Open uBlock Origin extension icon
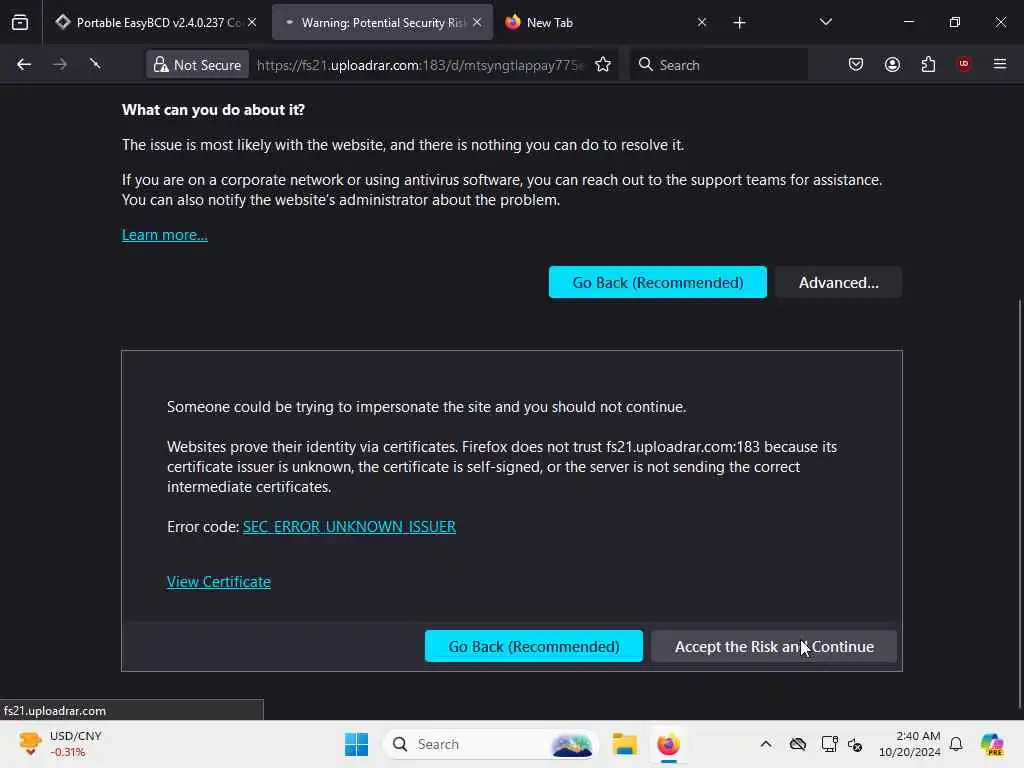Viewport: 1024px width, 768px height. point(964,64)
